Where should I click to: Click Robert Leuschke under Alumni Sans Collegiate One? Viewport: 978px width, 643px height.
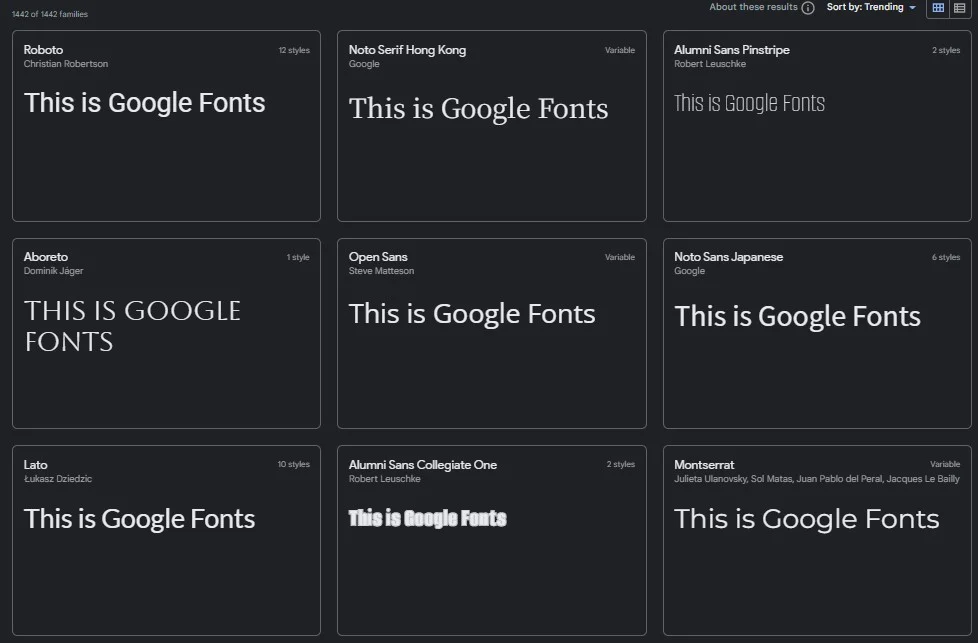385,479
